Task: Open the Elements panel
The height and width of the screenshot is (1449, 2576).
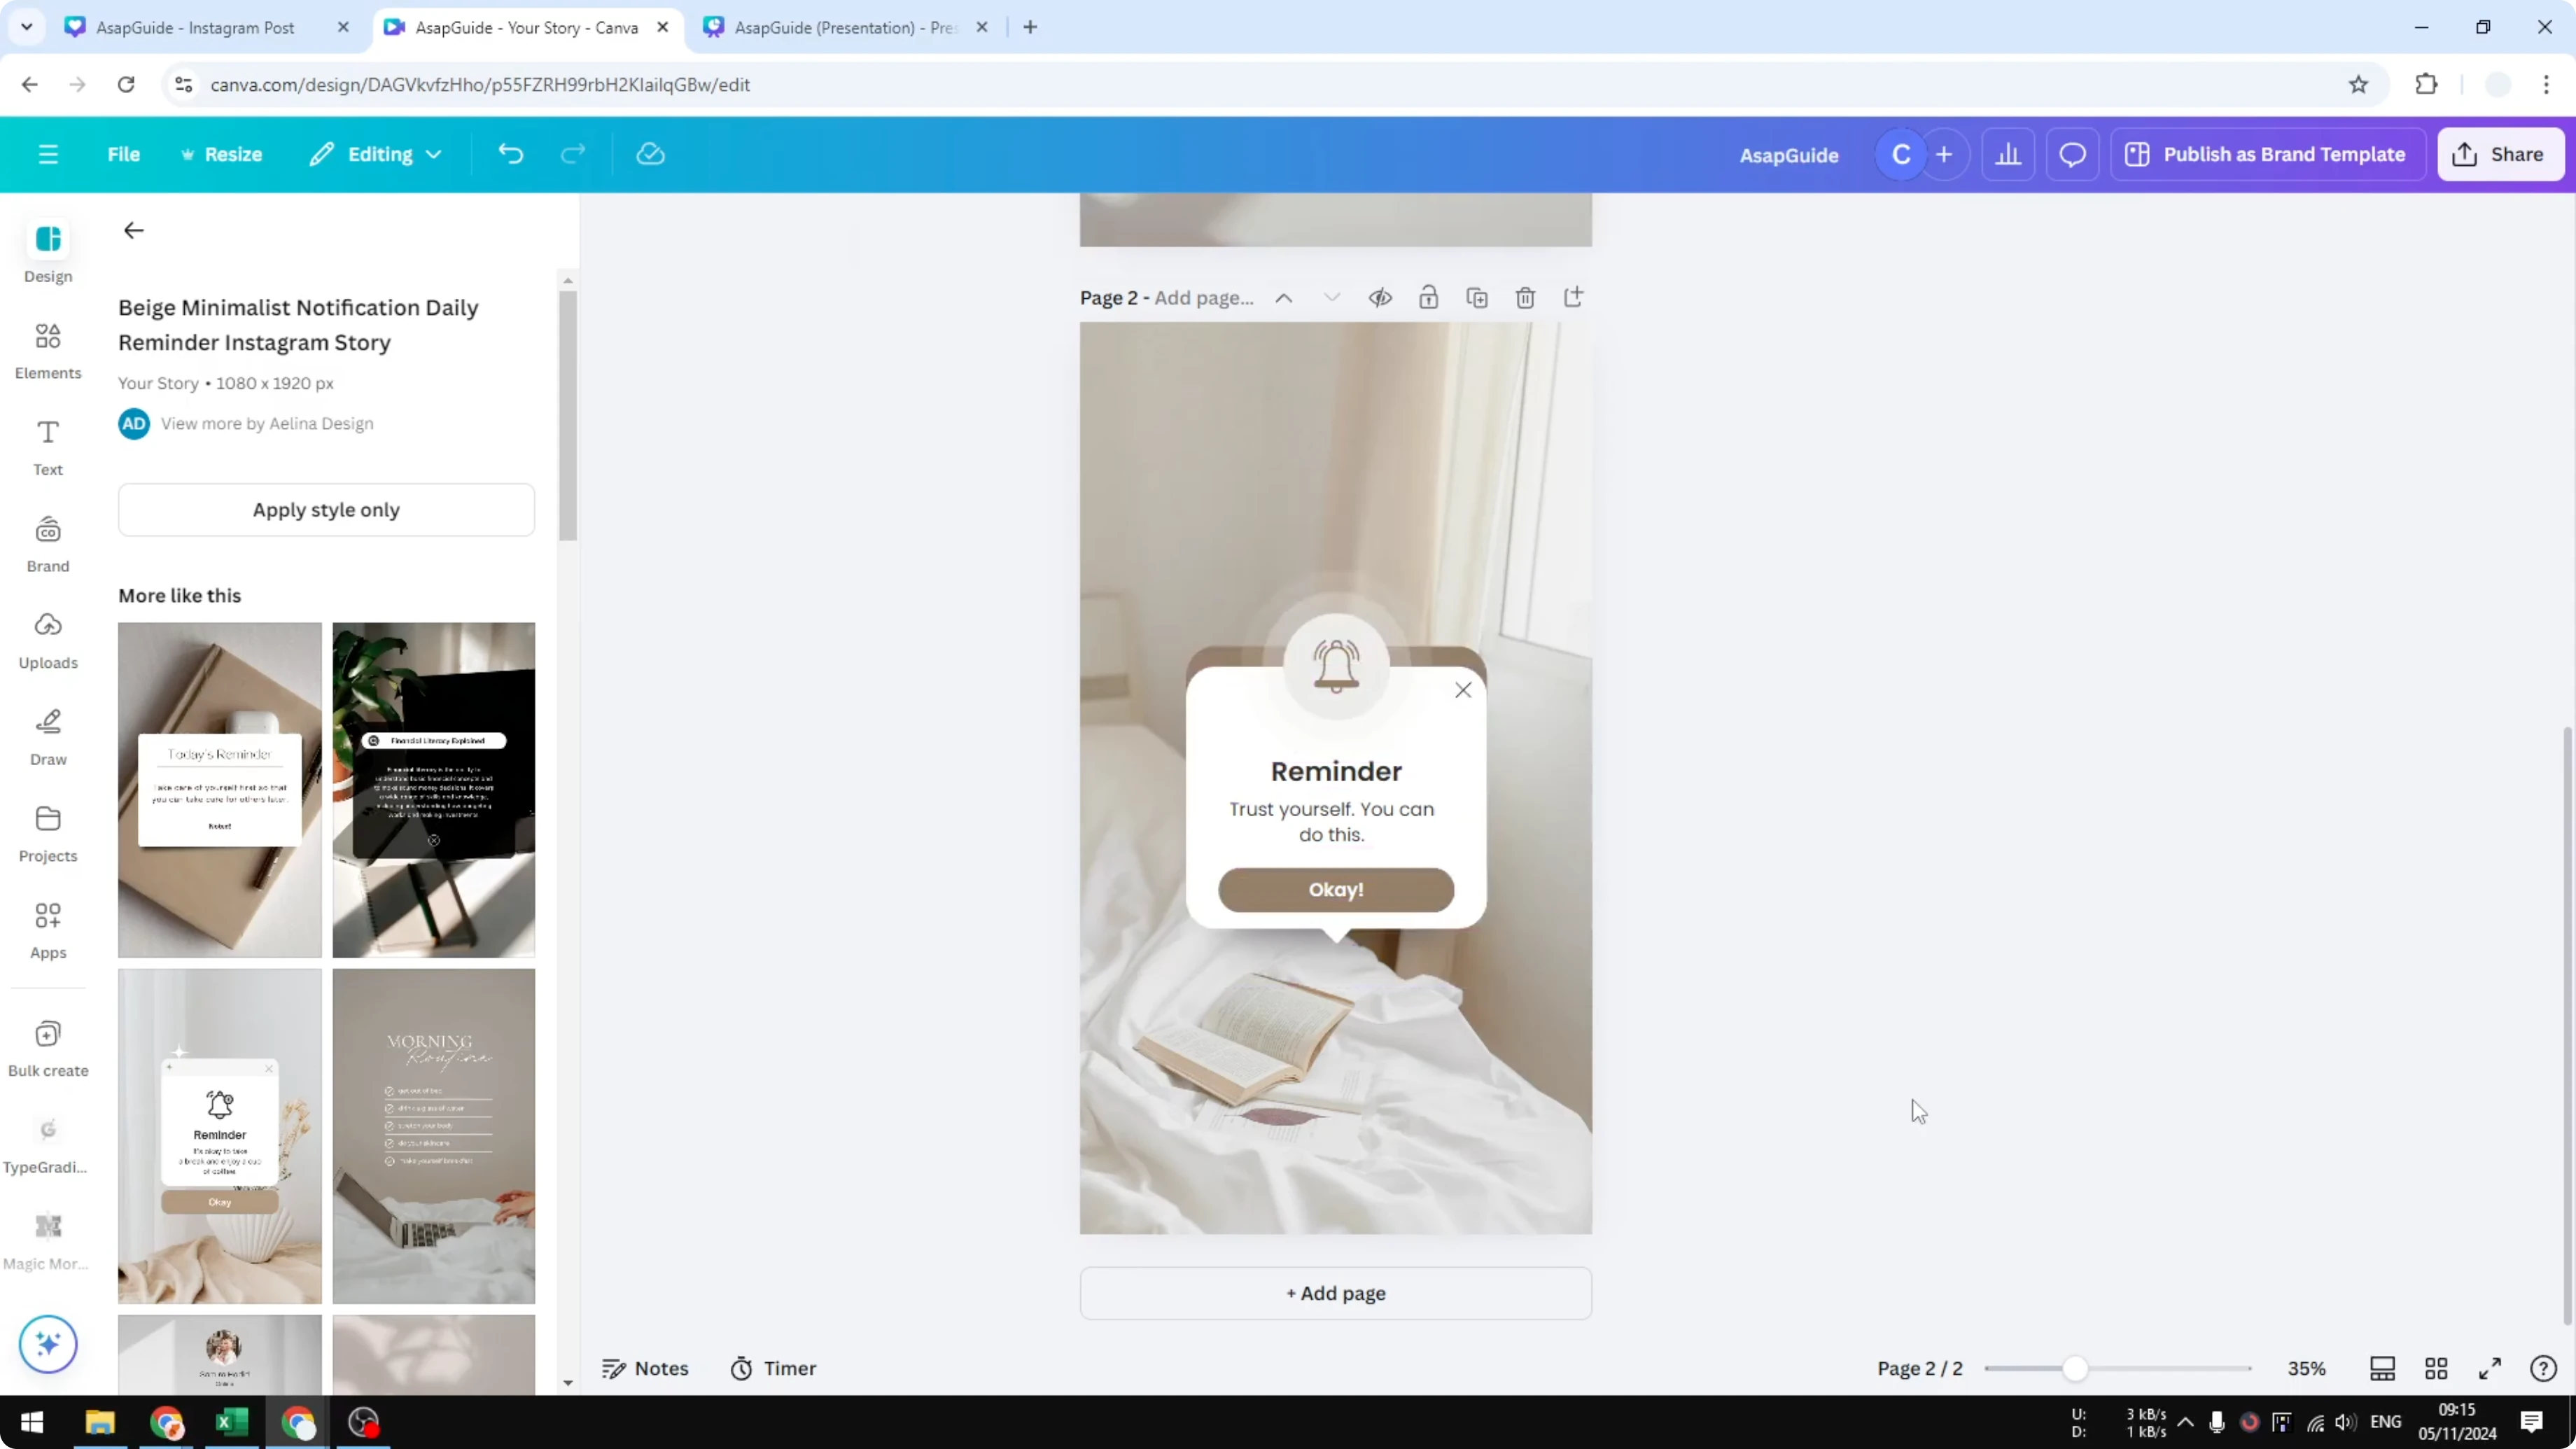Action: (48, 350)
